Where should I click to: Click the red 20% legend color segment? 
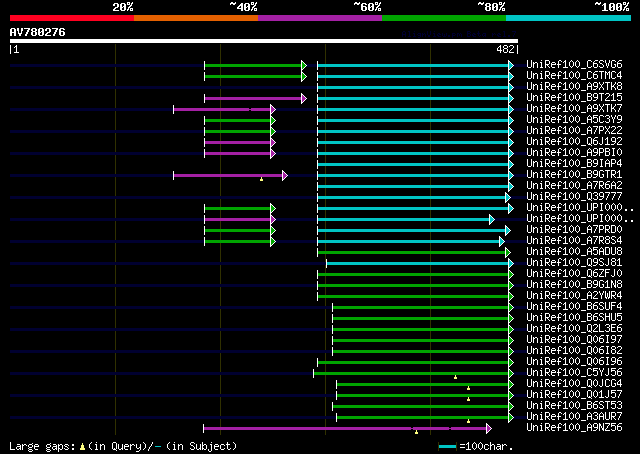tap(72, 18)
